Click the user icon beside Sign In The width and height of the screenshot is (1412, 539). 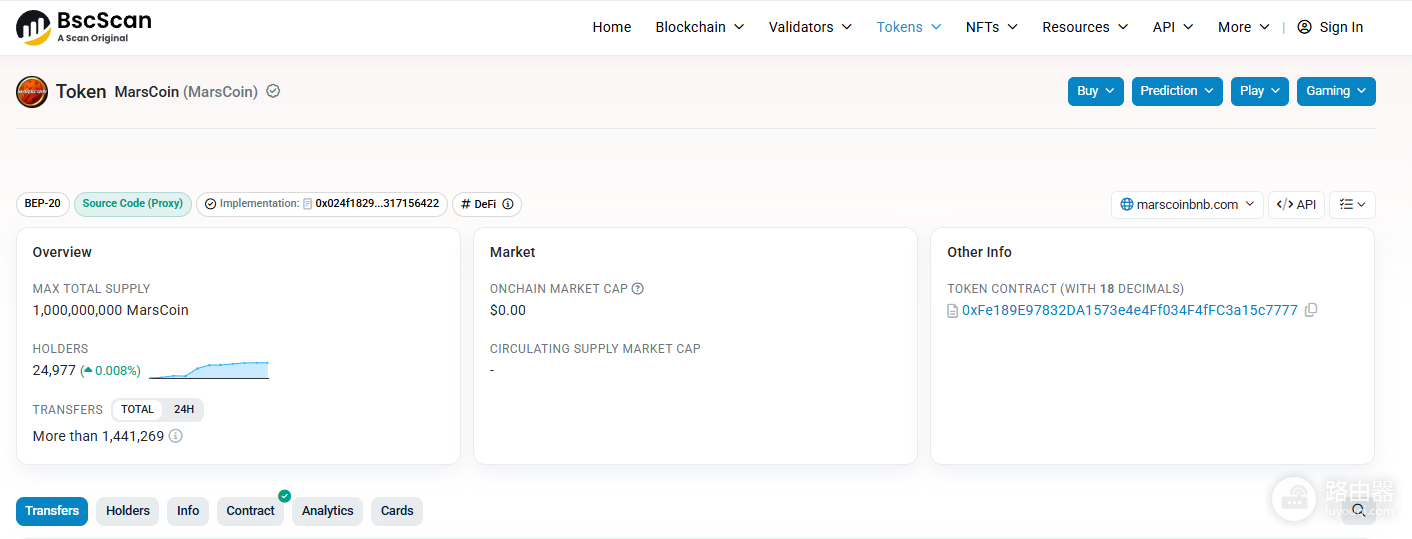1304,27
